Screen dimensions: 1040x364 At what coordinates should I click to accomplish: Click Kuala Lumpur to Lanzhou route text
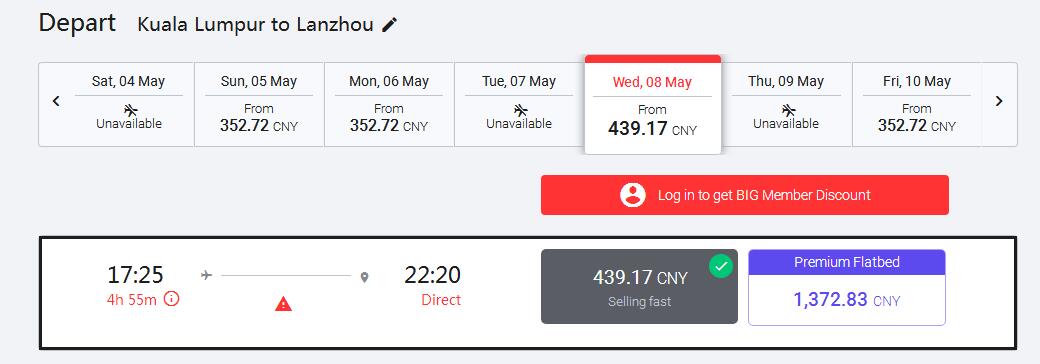[255, 25]
